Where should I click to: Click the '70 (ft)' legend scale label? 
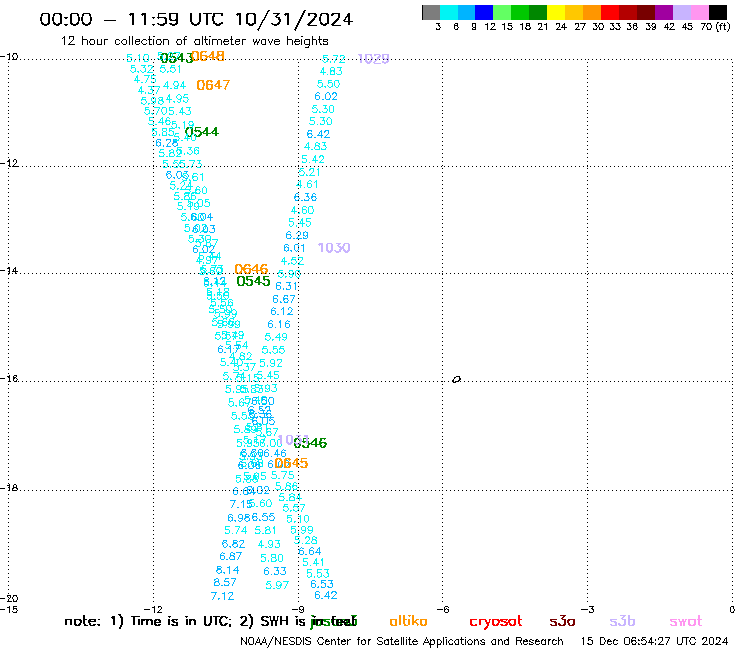[715, 27]
